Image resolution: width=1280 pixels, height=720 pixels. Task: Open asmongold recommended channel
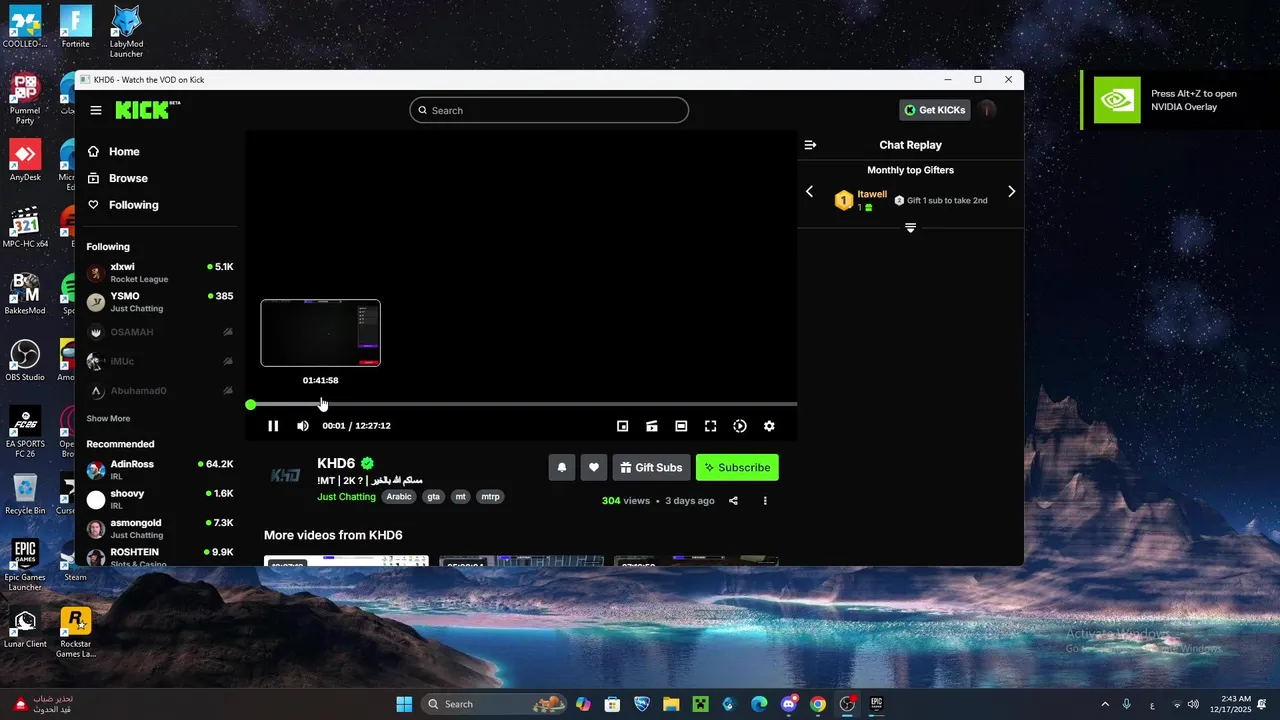click(160, 529)
